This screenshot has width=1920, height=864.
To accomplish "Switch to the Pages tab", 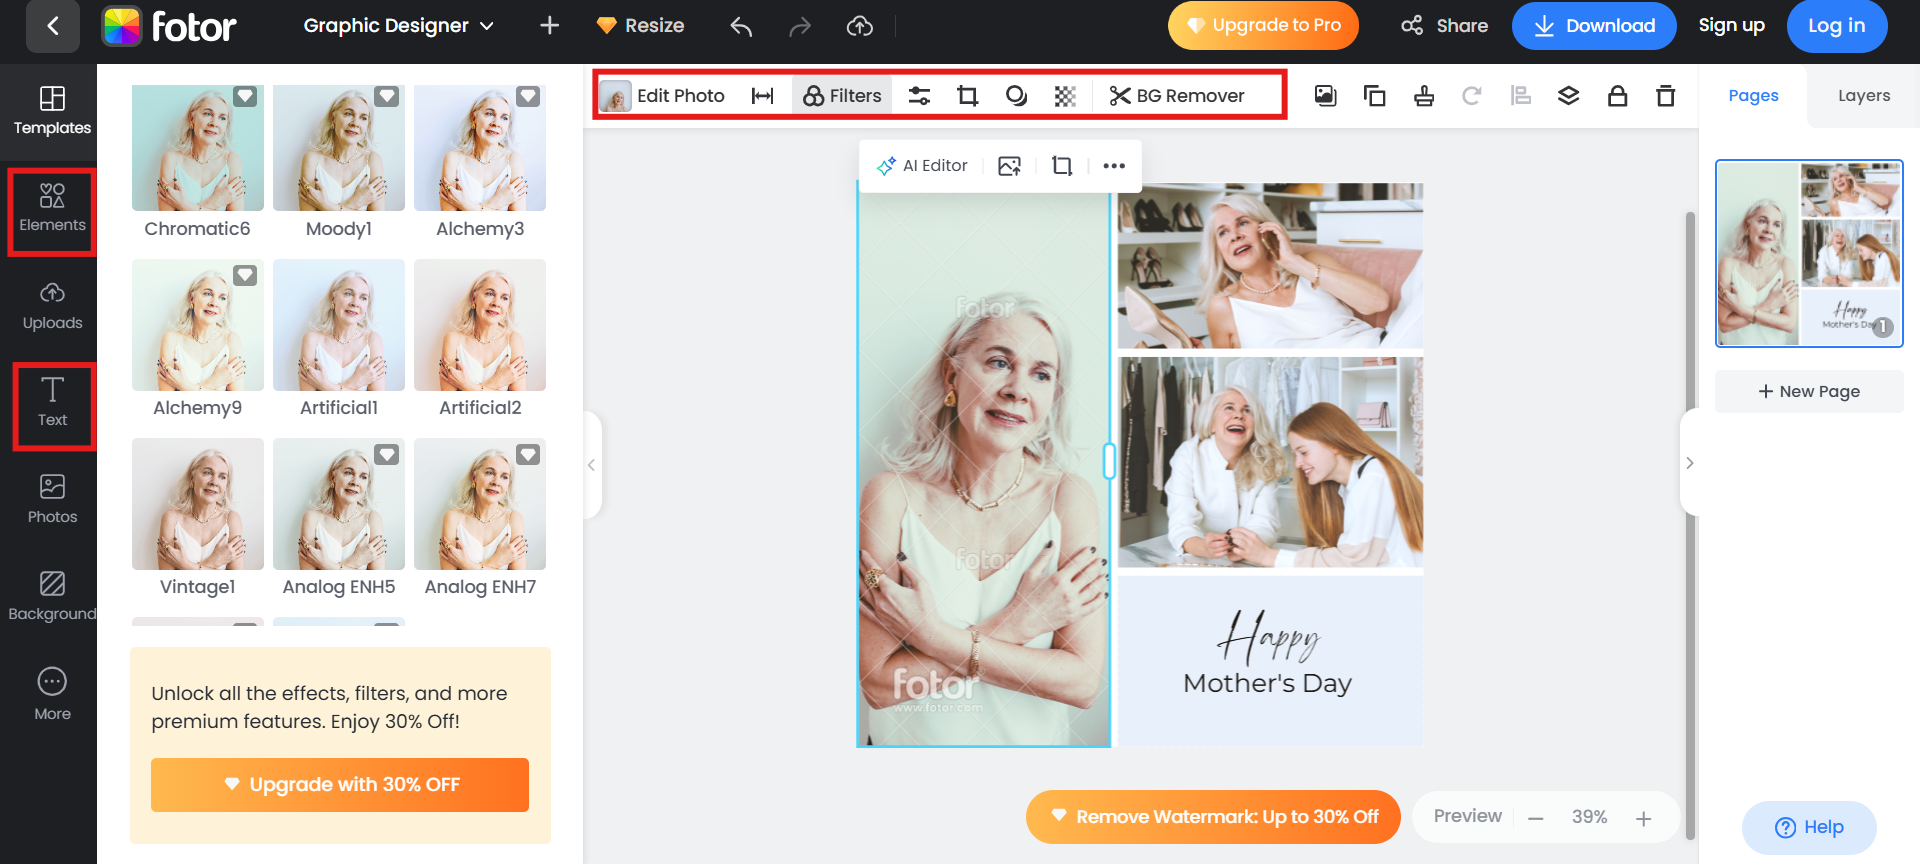I will pos(1753,96).
